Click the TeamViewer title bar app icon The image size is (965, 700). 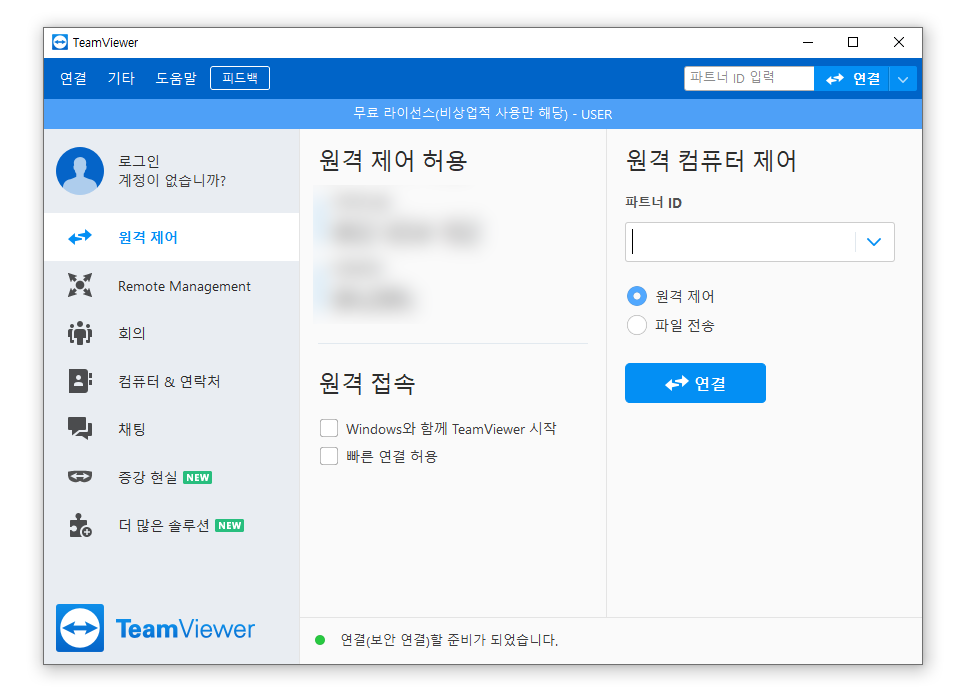(x=60, y=42)
